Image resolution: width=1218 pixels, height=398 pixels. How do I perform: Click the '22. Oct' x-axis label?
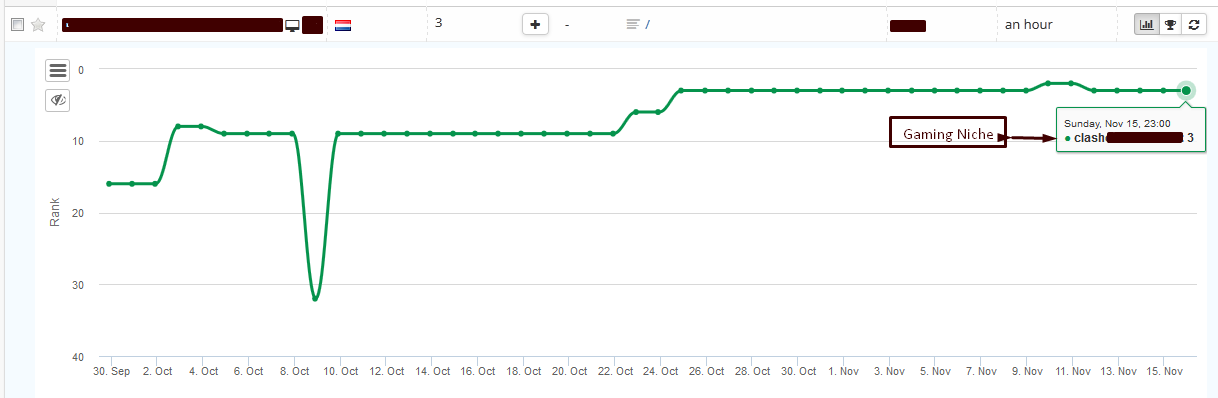[x=615, y=371]
